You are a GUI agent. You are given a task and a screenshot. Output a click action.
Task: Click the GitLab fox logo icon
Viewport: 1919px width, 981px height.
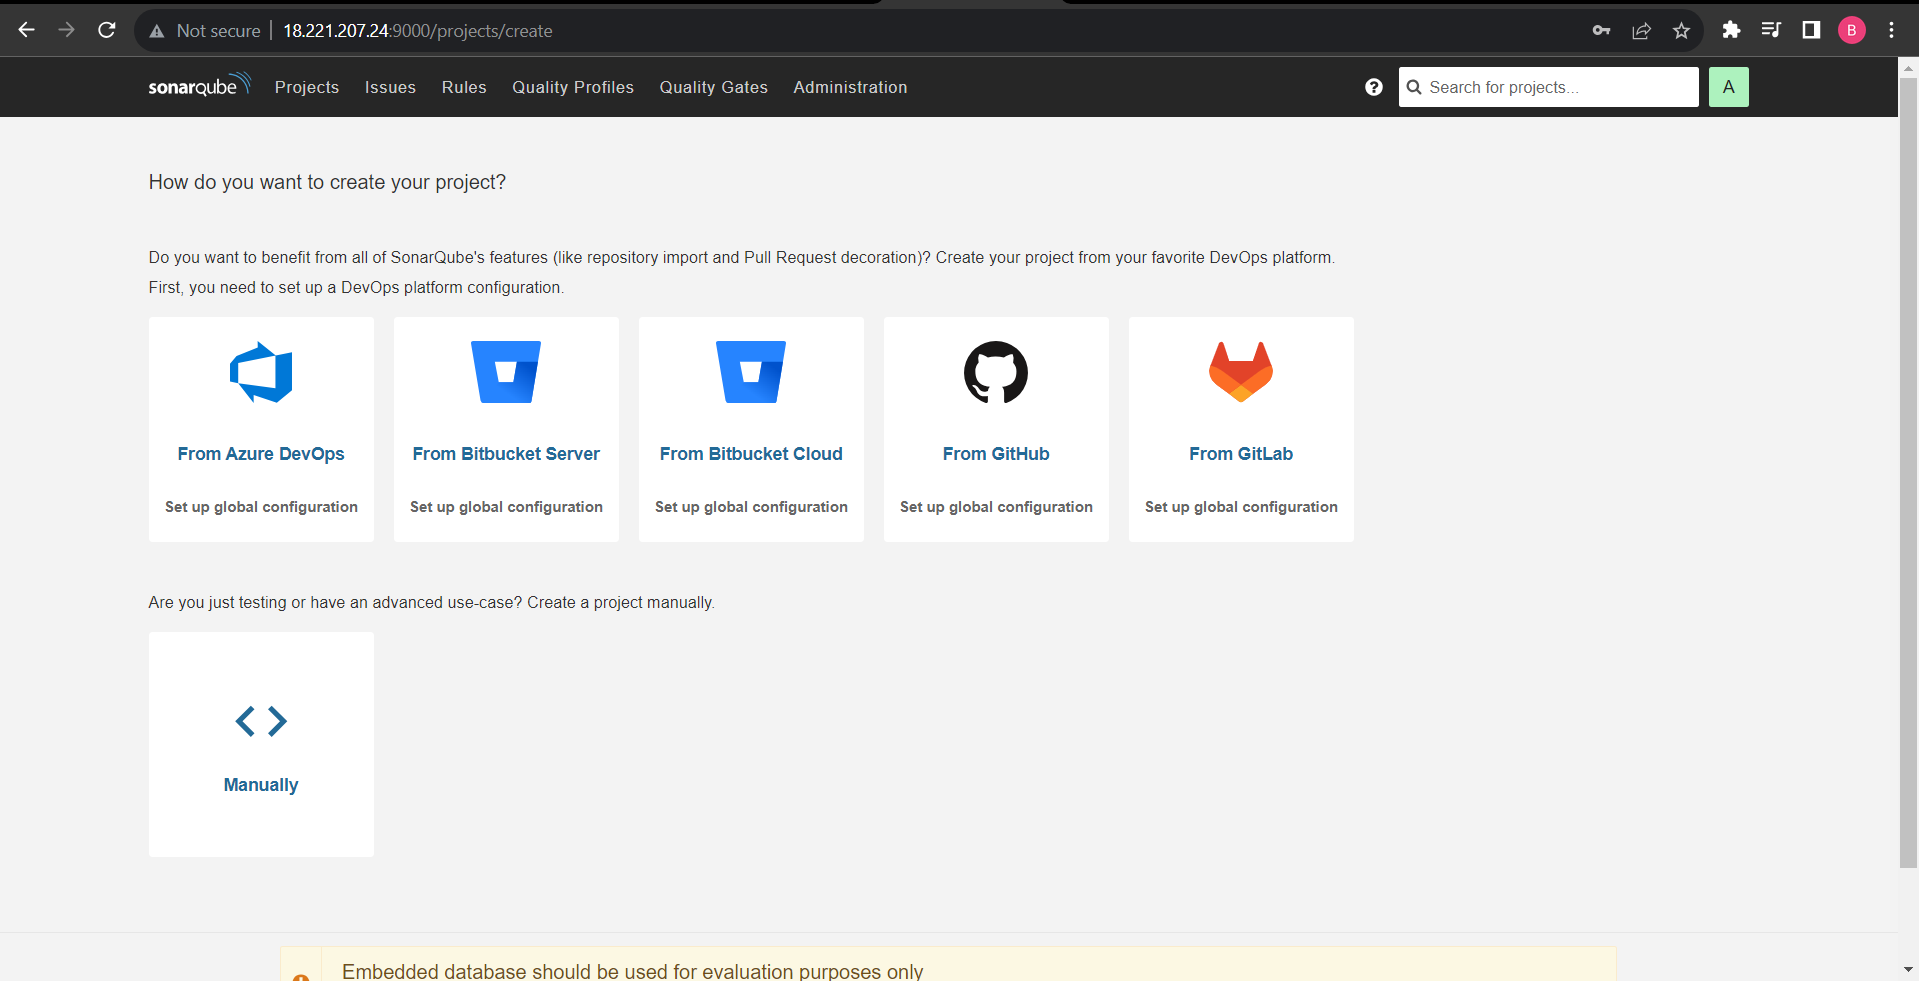click(x=1241, y=372)
